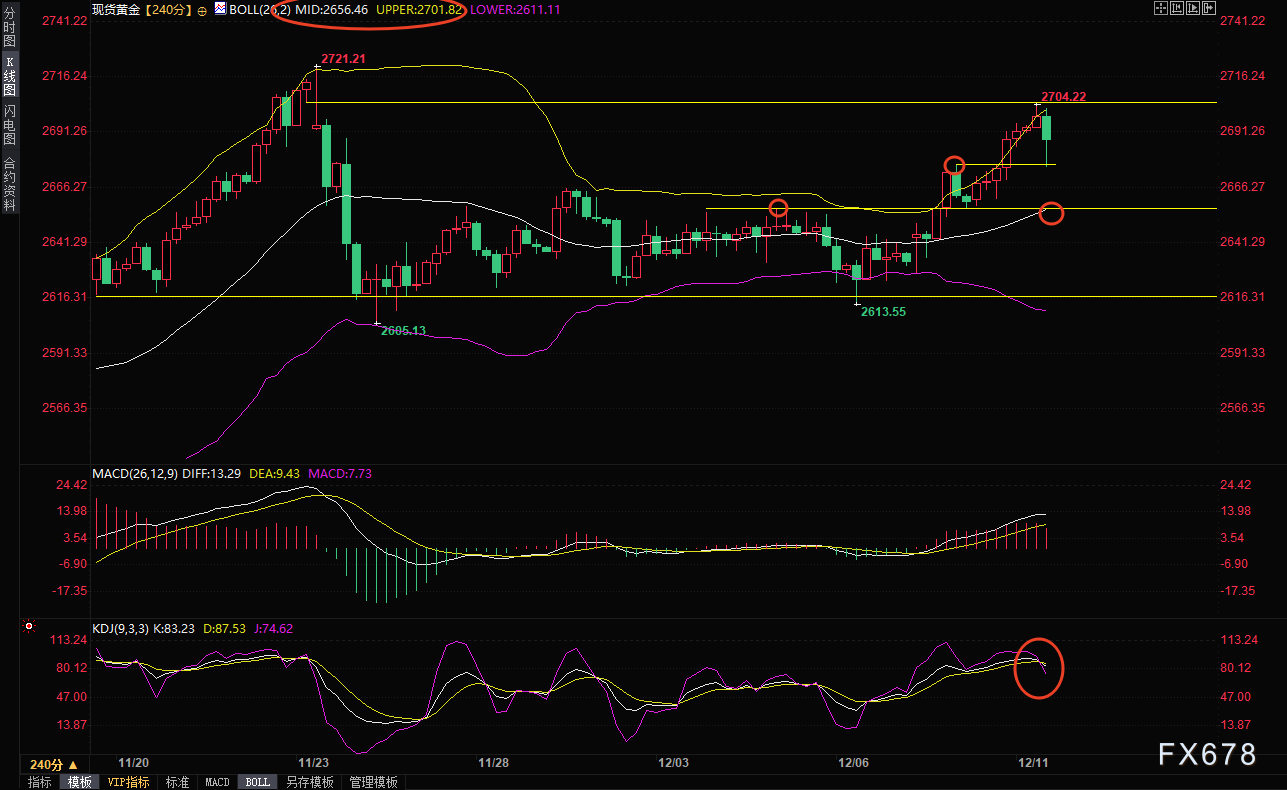Image resolution: width=1287 pixels, height=790 pixels.
Task: Click the DEA:9.43 value
Action: coord(275,473)
